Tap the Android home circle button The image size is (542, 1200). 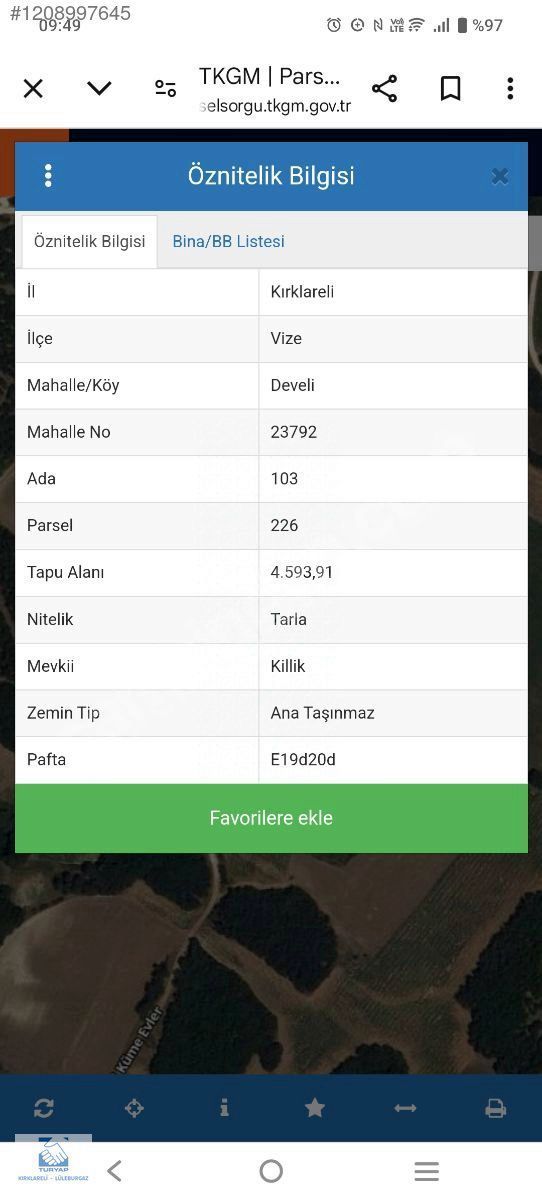[x=271, y=1171]
